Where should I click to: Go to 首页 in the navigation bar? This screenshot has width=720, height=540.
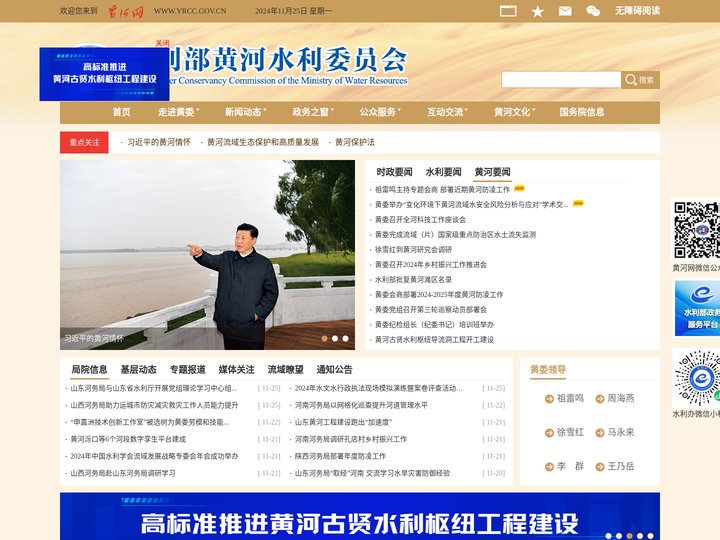tap(122, 112)
